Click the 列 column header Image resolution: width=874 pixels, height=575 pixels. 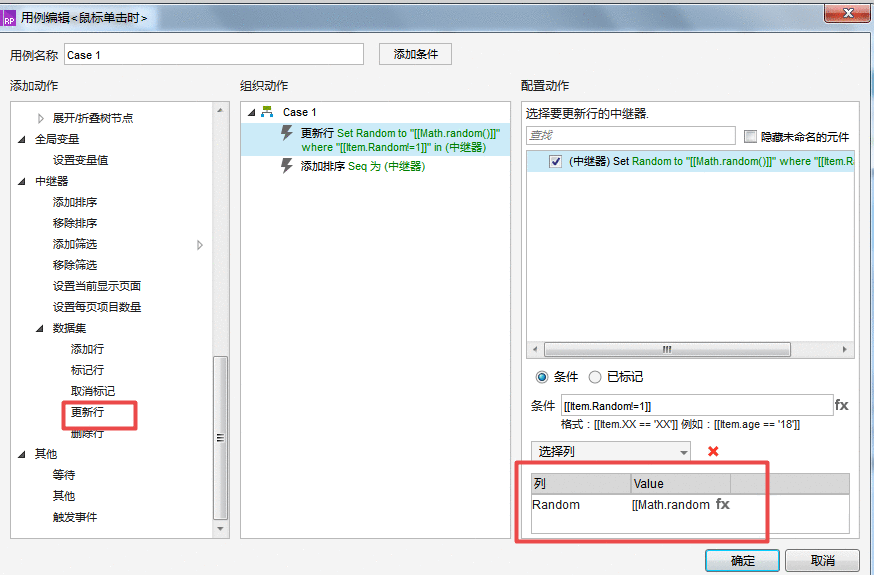(581, 484)
